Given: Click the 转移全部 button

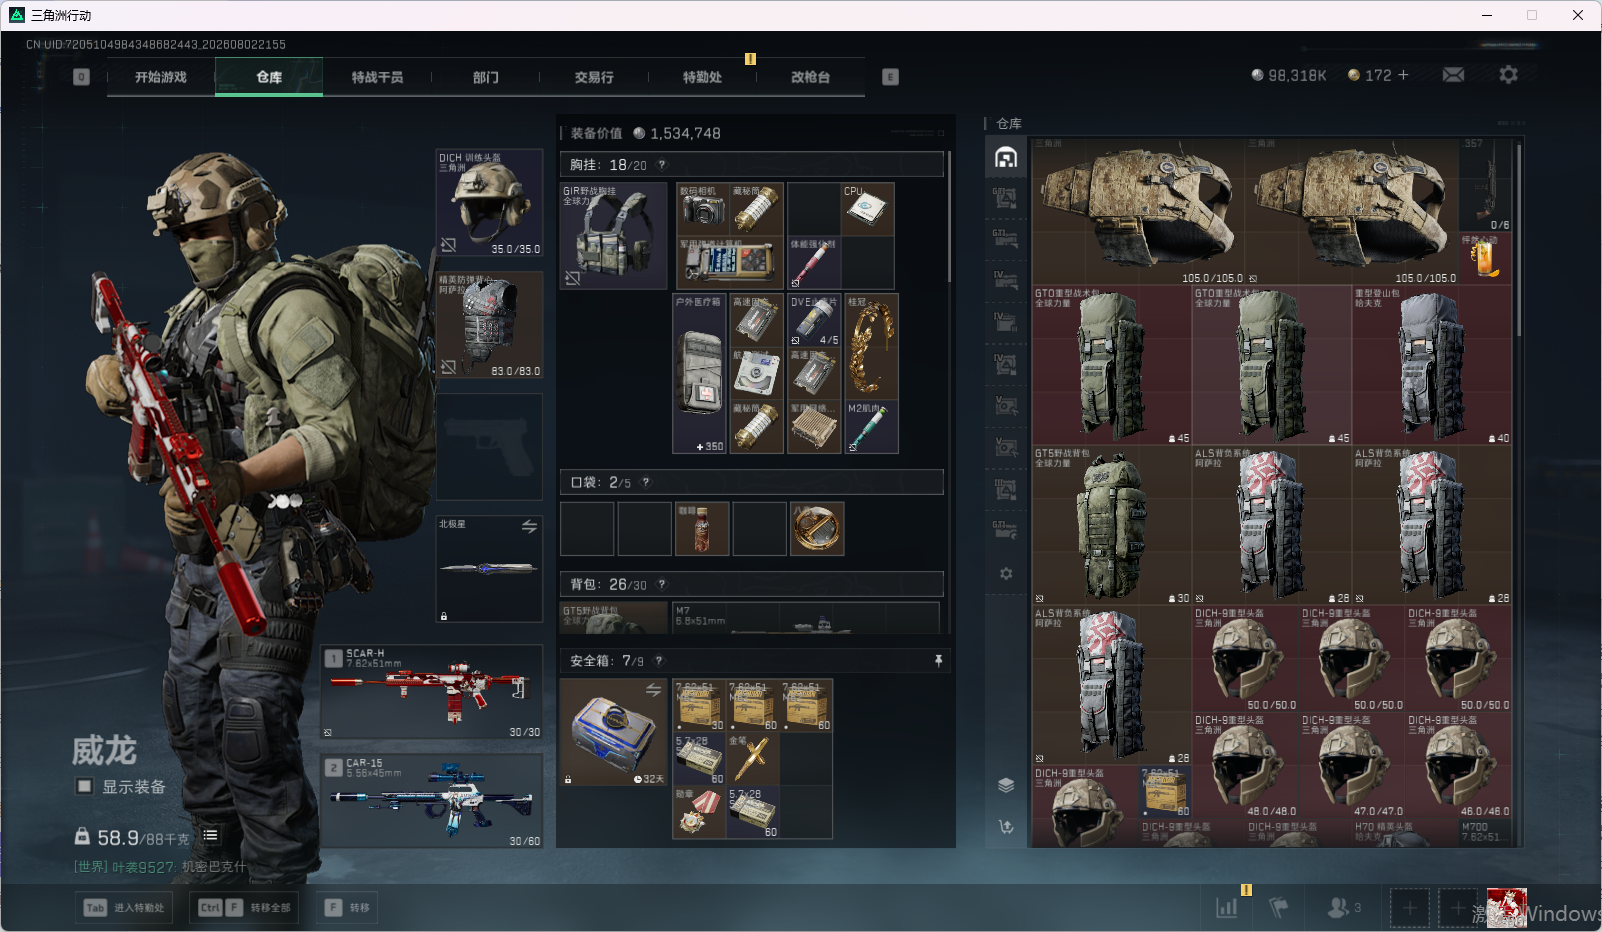Looking at the screenshot, I should [246, 908].
